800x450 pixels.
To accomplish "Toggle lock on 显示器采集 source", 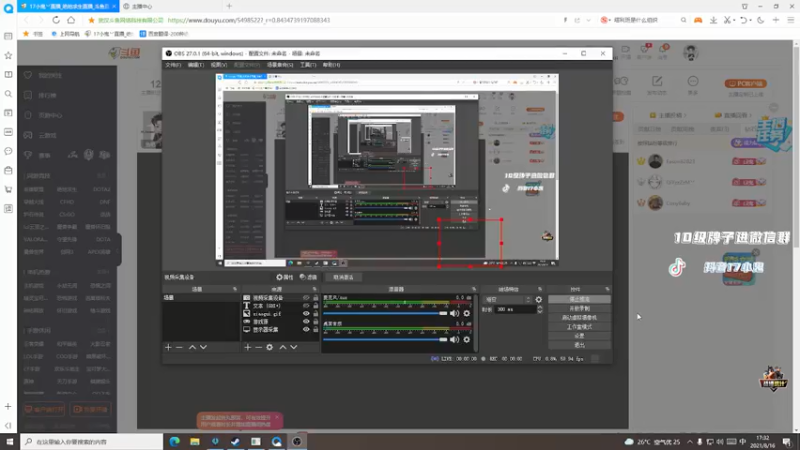I will 315,330.
